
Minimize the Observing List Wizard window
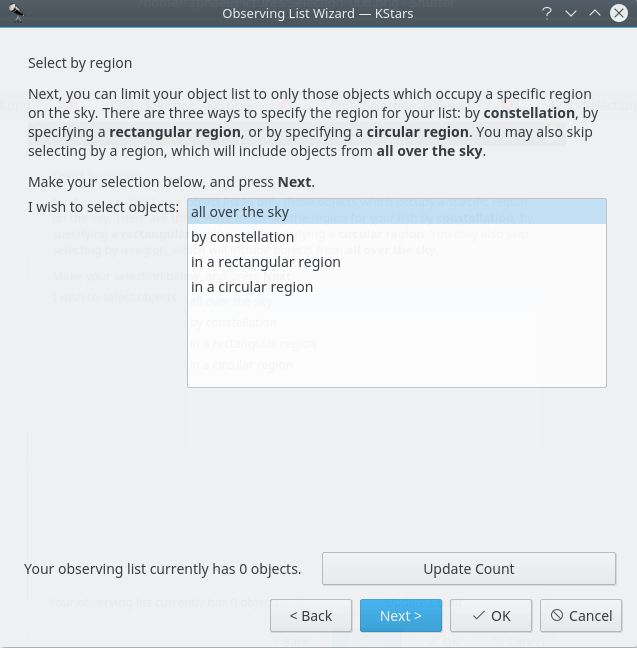[571, 14]
